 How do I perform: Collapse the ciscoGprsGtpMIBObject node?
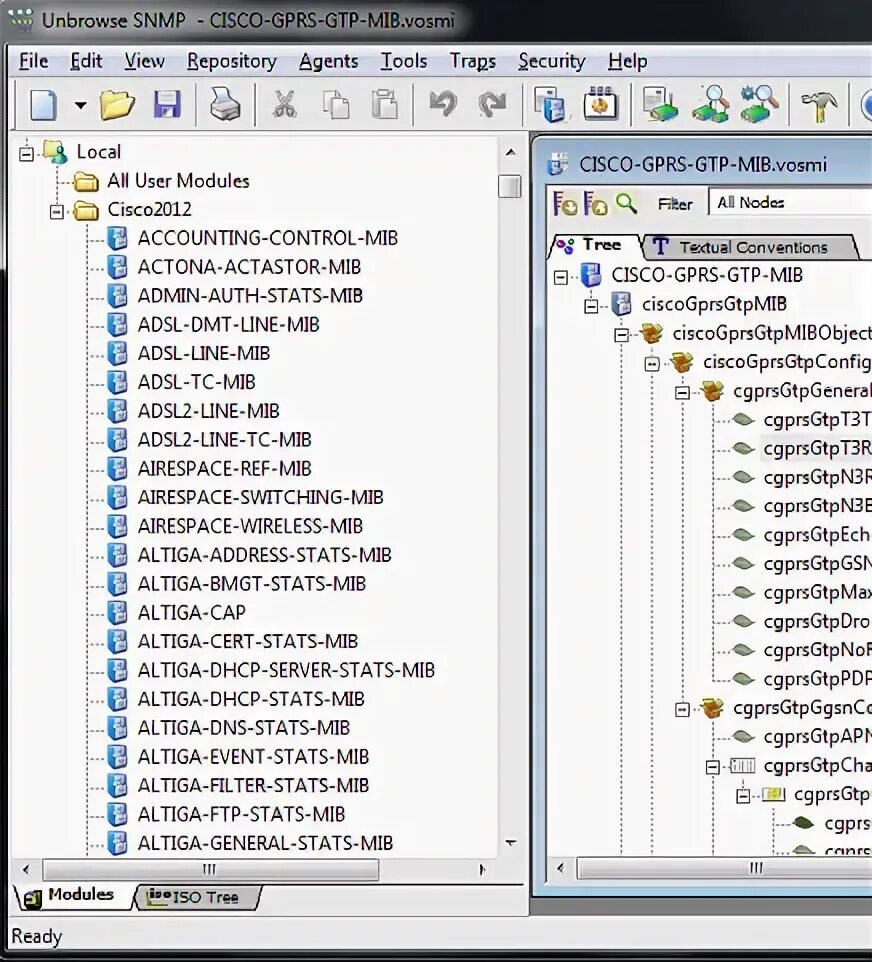[621, 334]
